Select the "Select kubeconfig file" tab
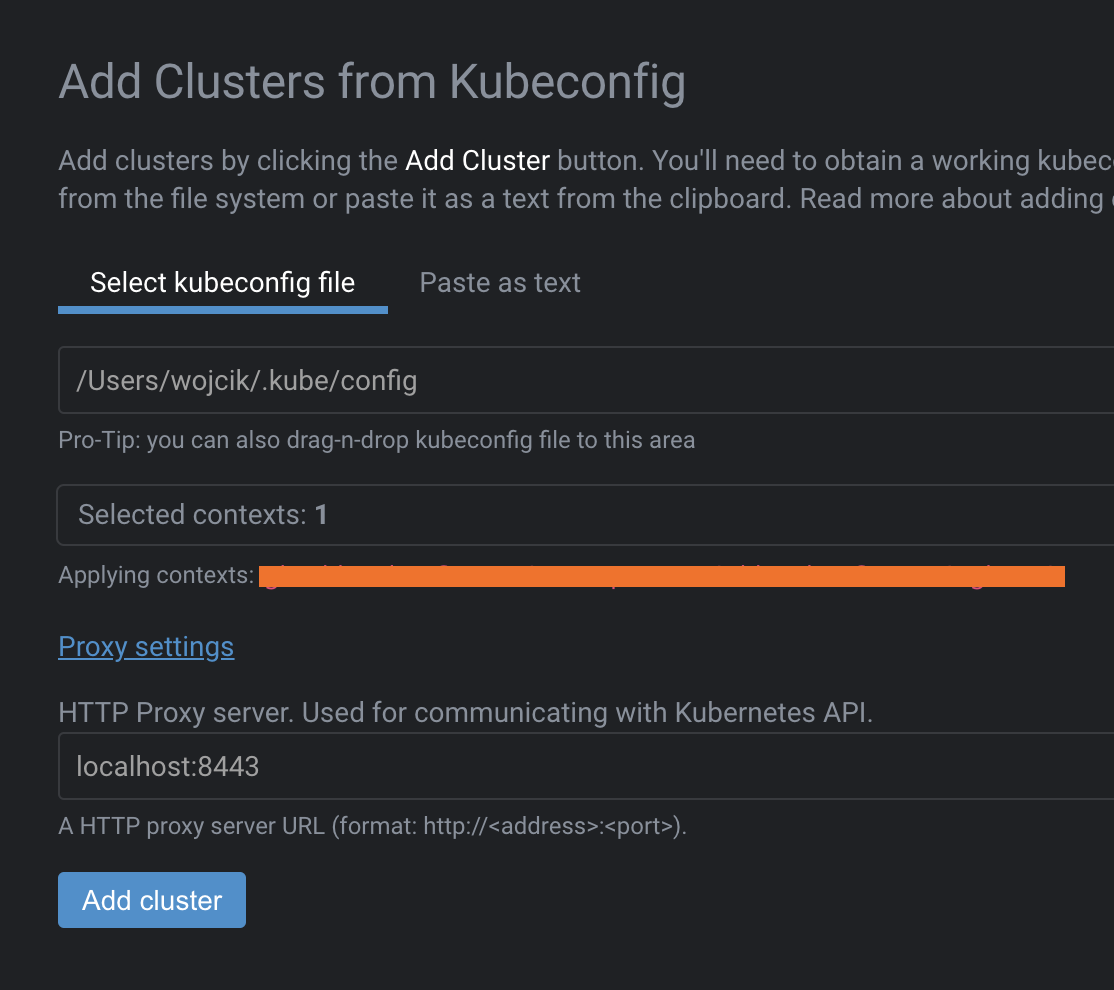 tap(222, 282)
